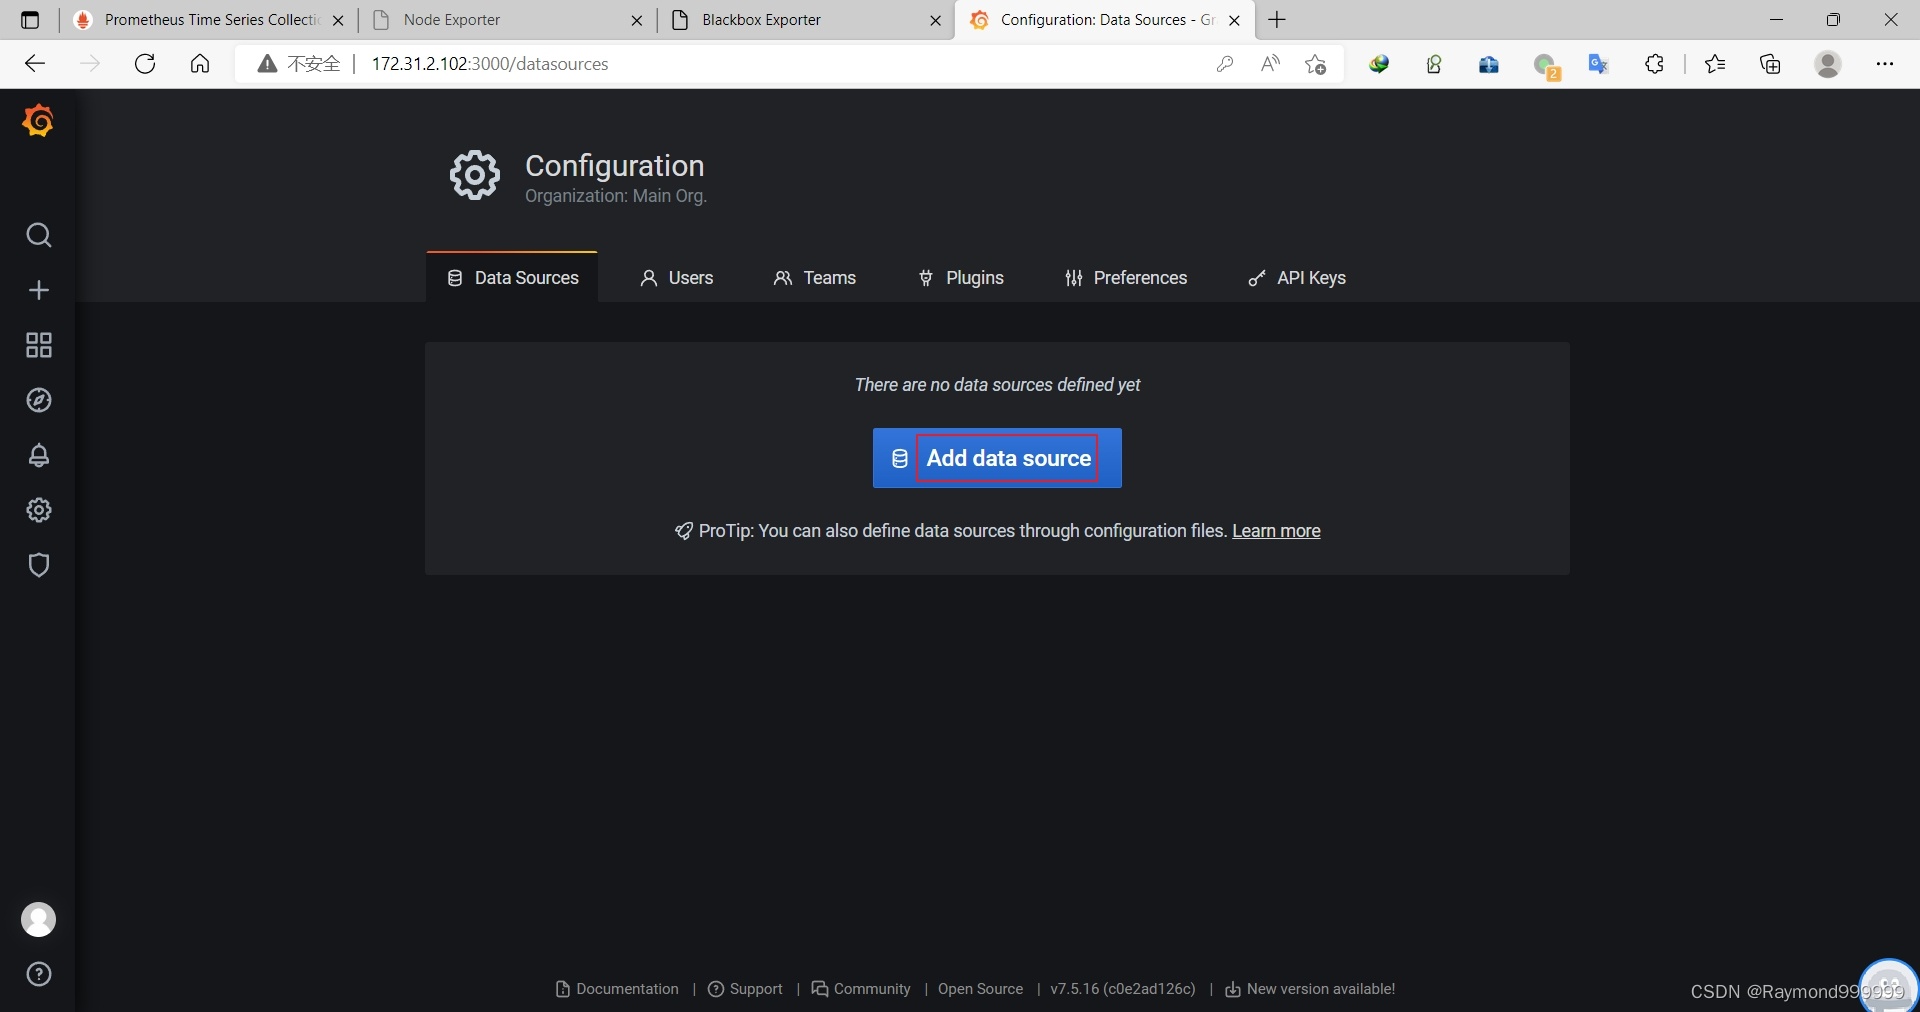Screen dimensions: 1920x1012
Task: Open the Documentation footer link
Action: pos(617,989)
